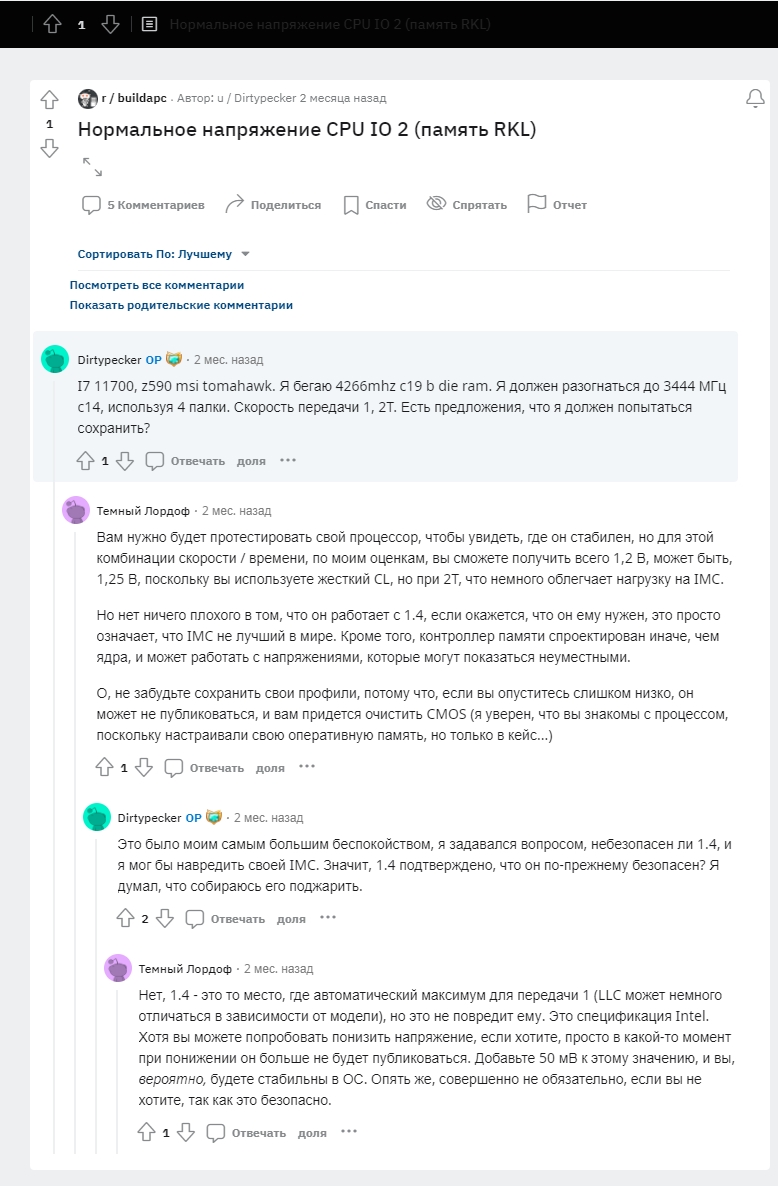Downvote the post in the top black bar
The width and height of the screenshot is (778, 1186).
(x=111, y=24)
